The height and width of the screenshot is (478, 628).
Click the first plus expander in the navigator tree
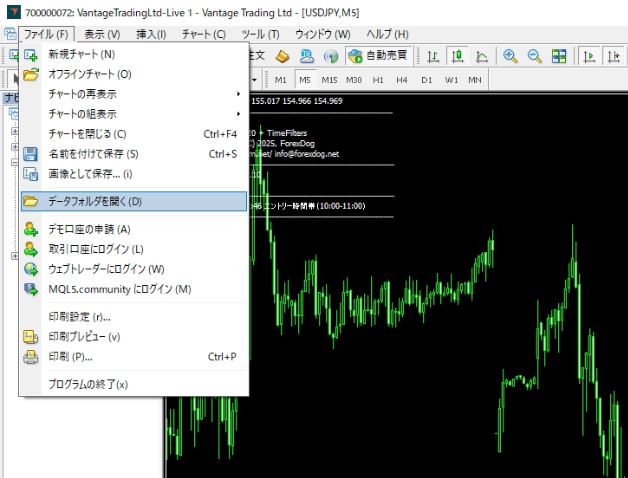14,131
